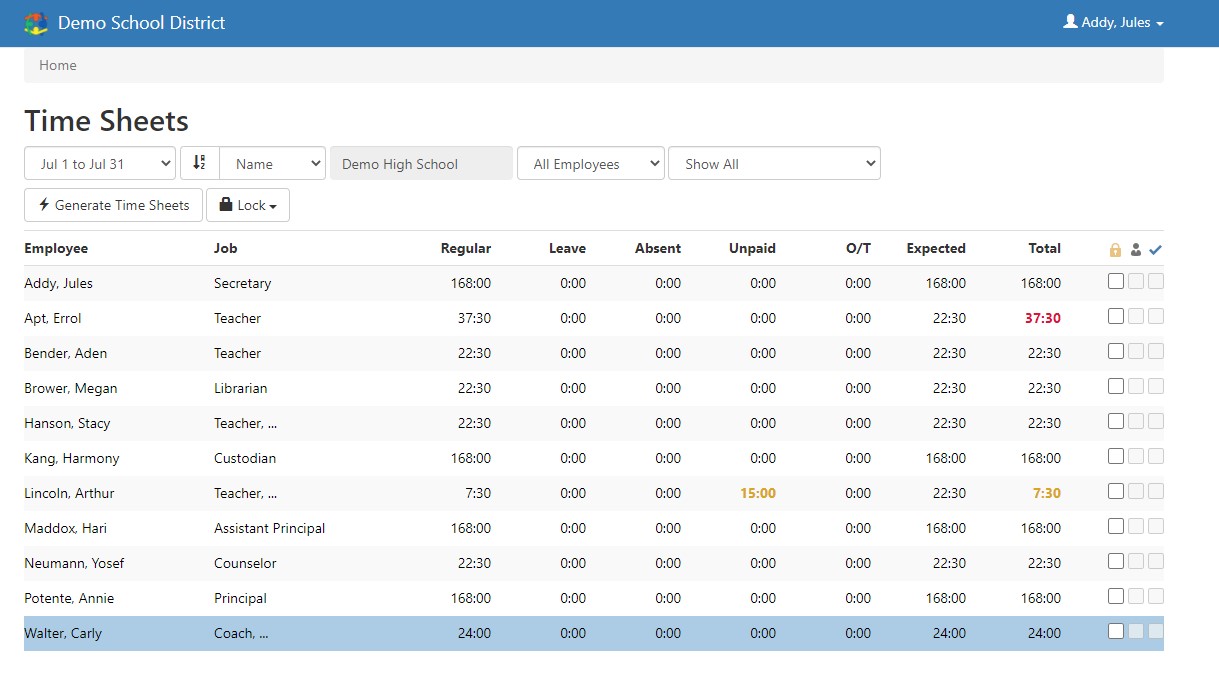Open the Addy, Jules account menu
1219x693 pixels.
point(1113,22)
